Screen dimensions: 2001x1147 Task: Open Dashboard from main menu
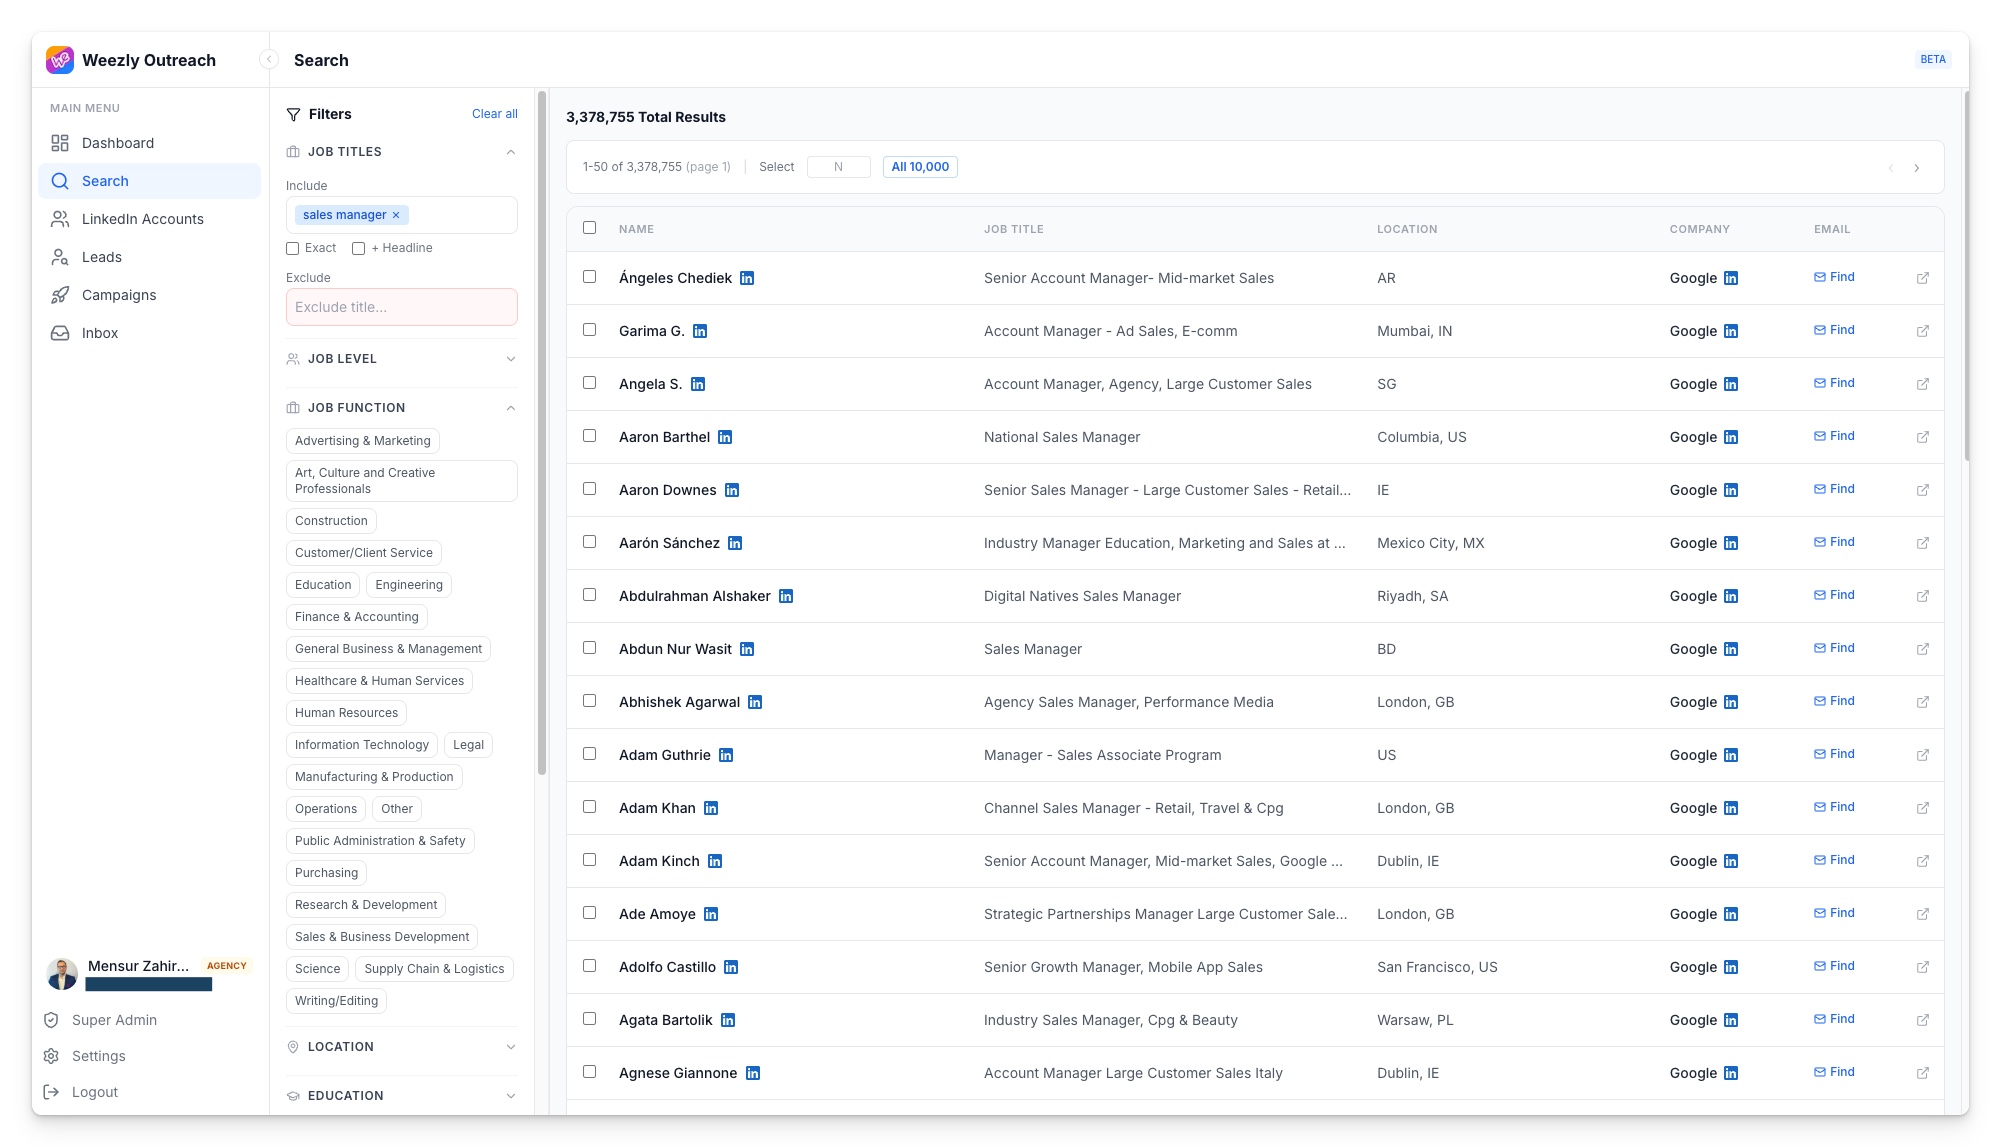pos(149,143)
